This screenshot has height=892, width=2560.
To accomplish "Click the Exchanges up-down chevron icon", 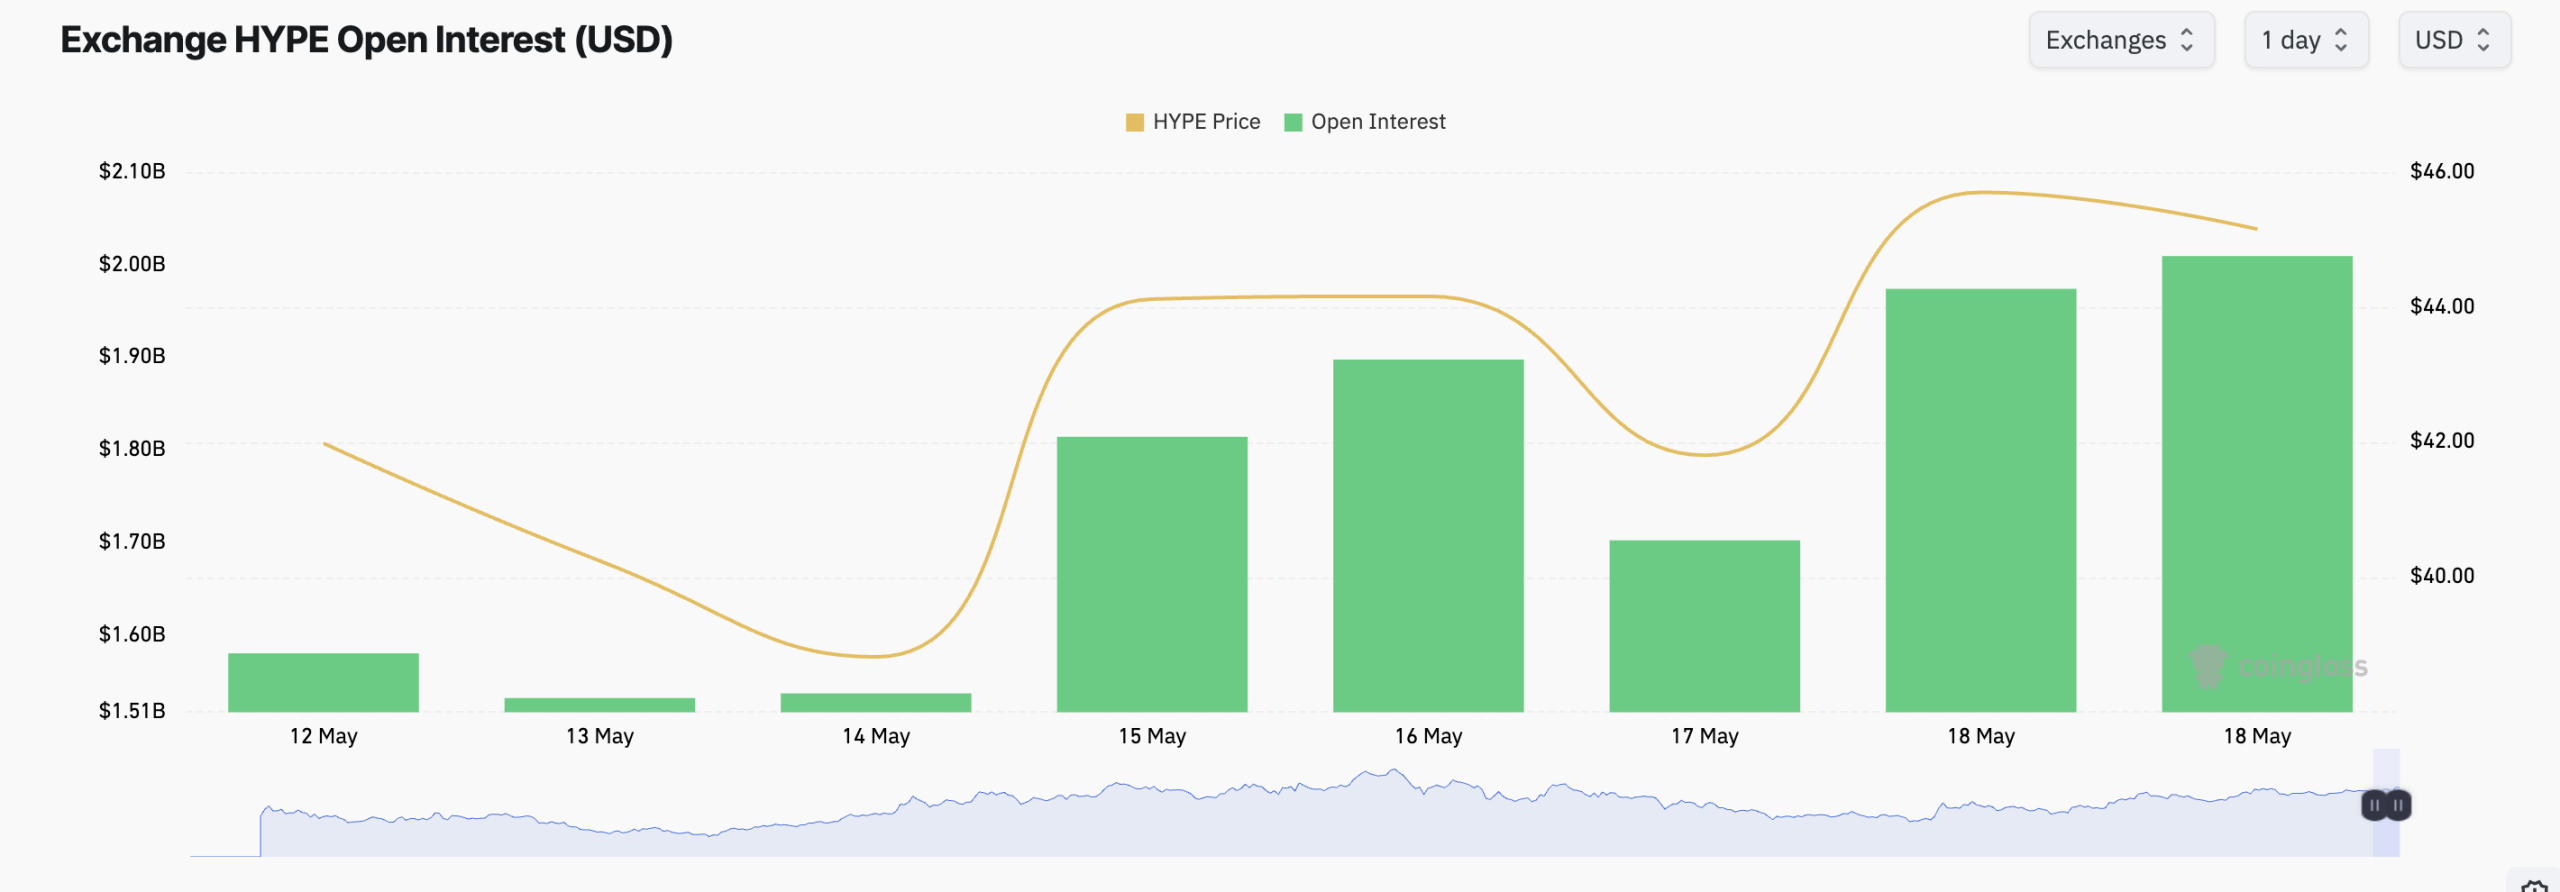I will [x=2187, y=40].
